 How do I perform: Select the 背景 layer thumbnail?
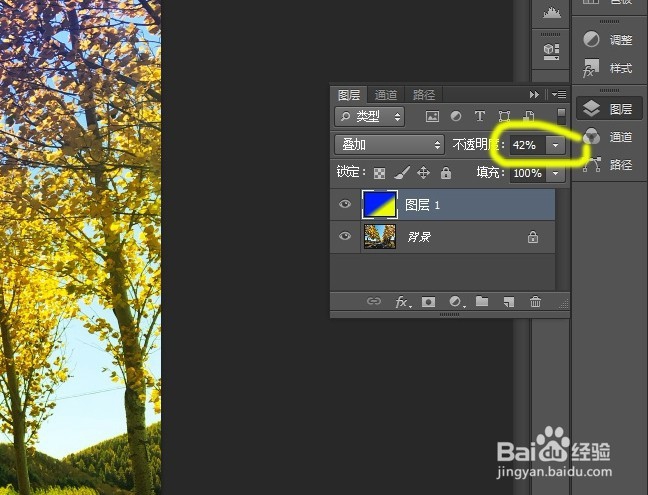point(380,237)
